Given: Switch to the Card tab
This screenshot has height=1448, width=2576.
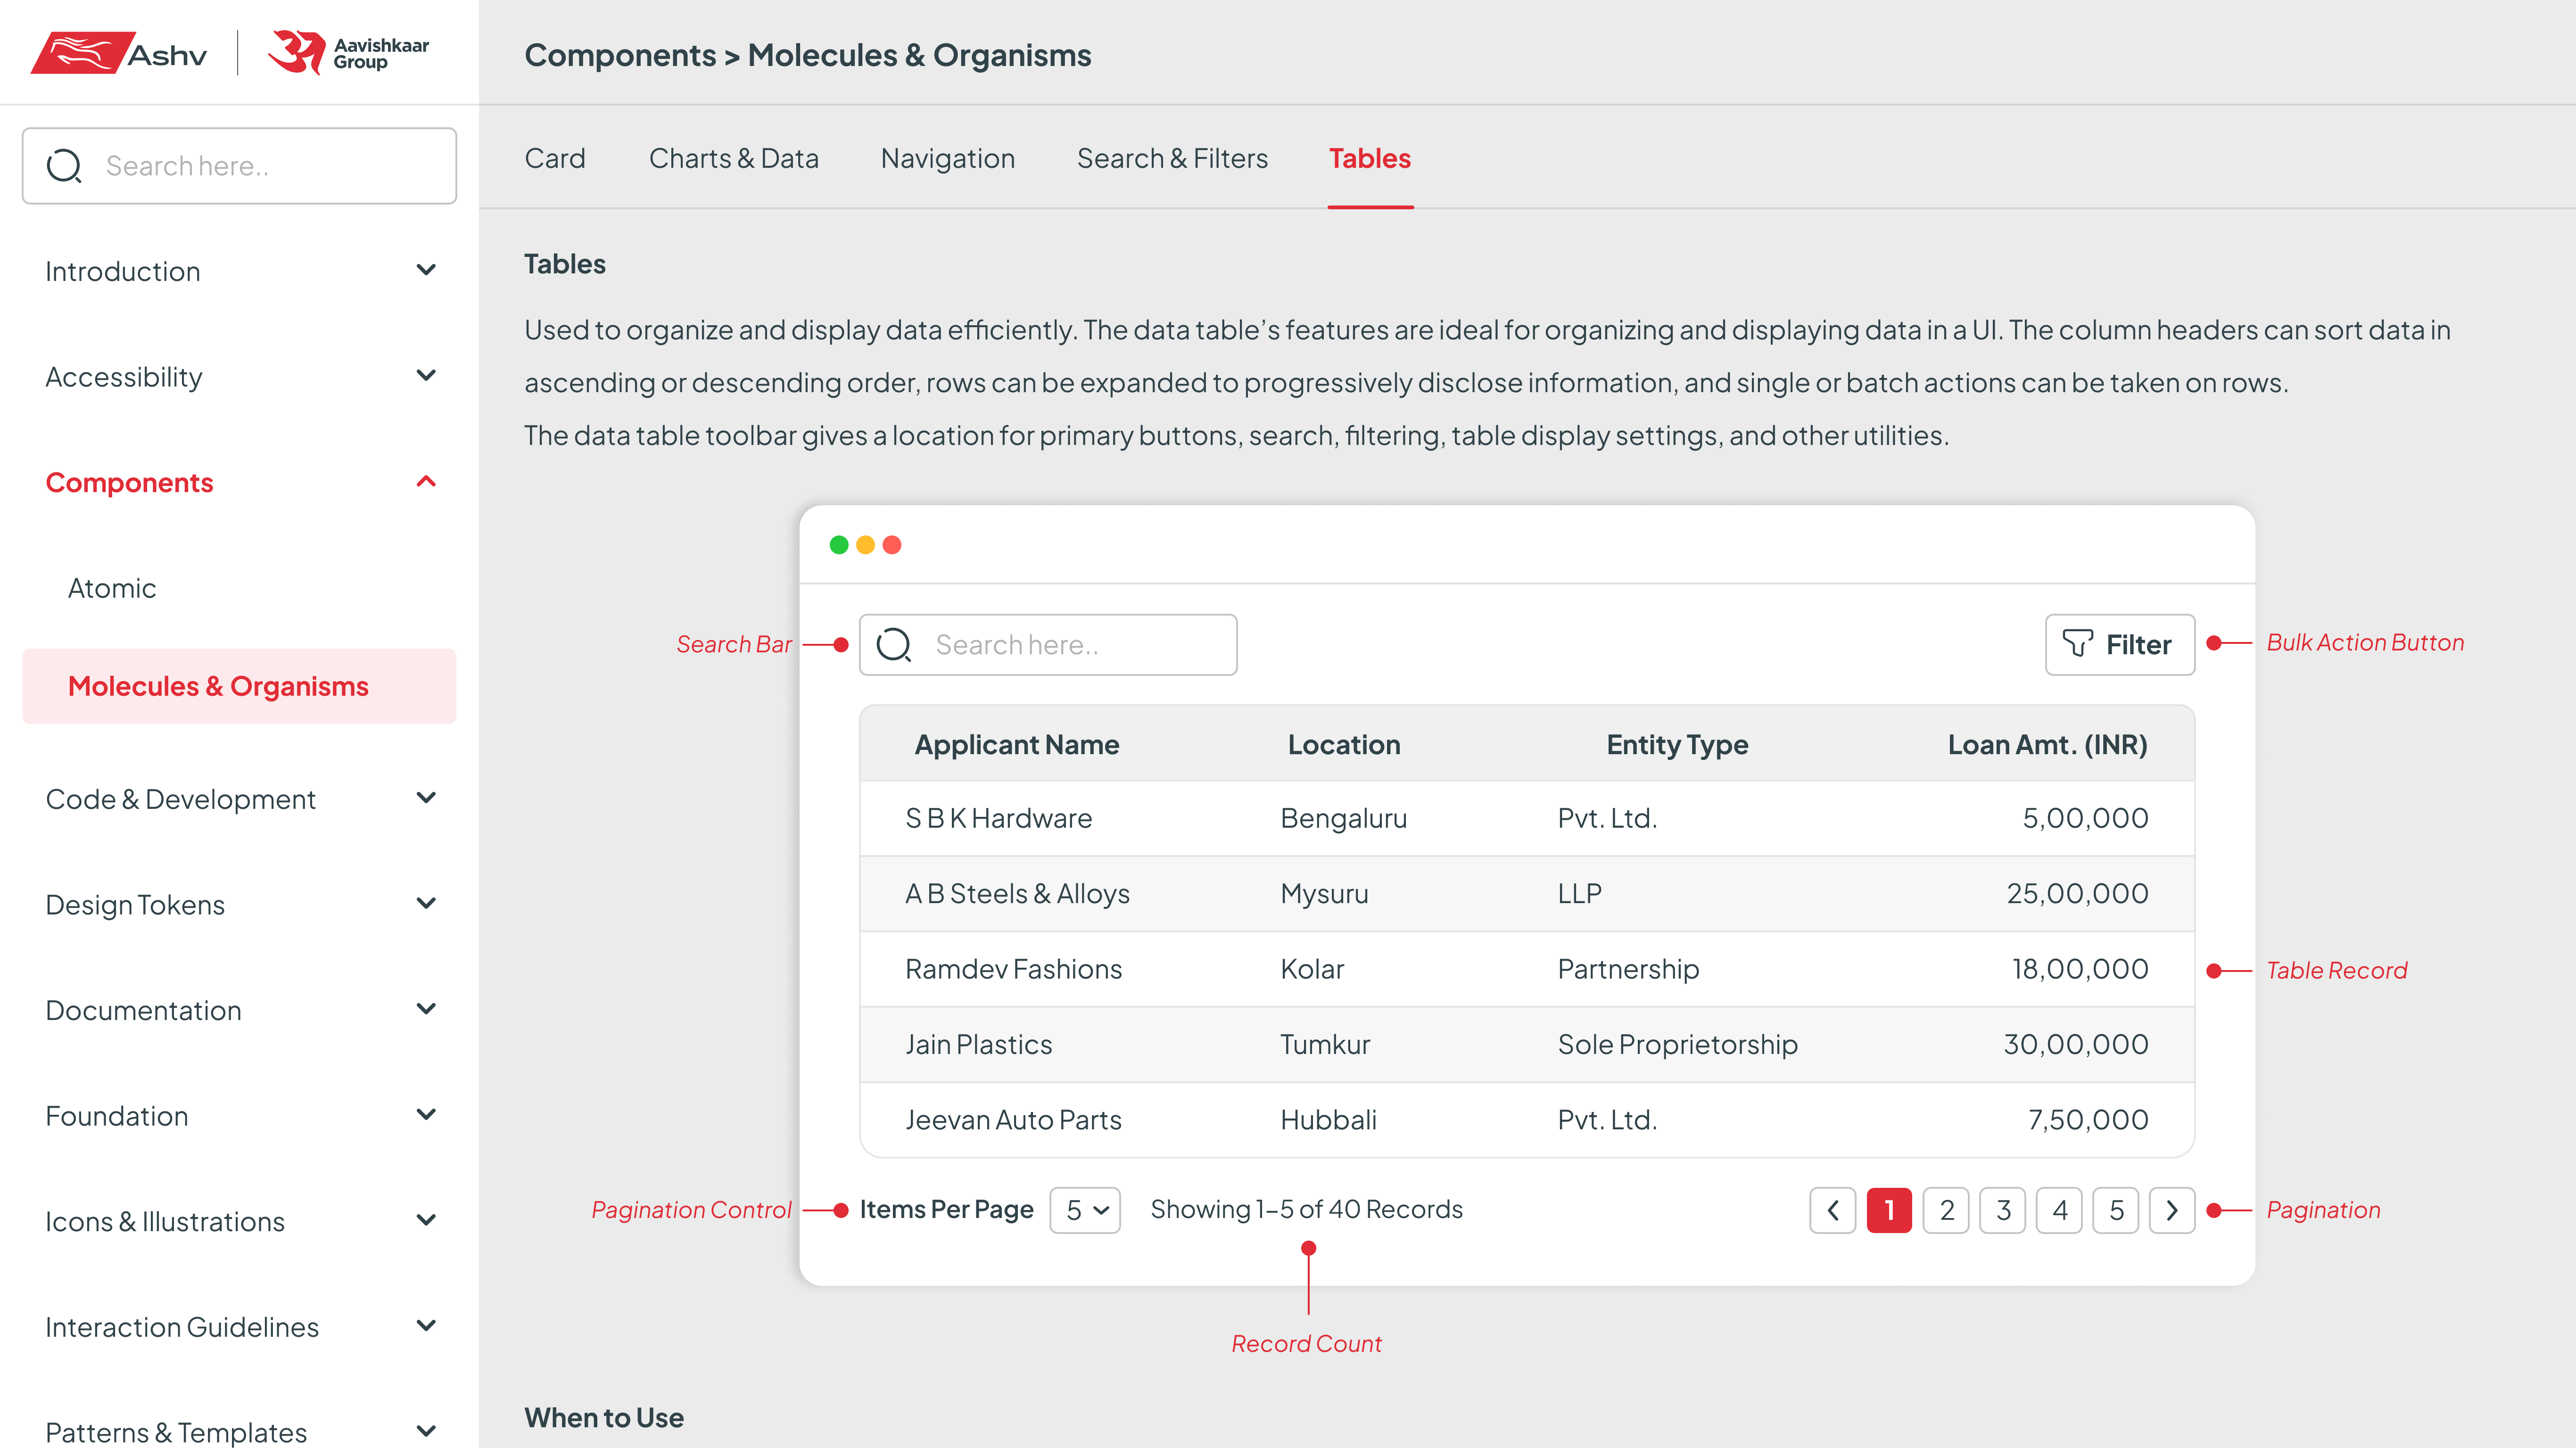Looking at the screenshot, I should [555, 158].
